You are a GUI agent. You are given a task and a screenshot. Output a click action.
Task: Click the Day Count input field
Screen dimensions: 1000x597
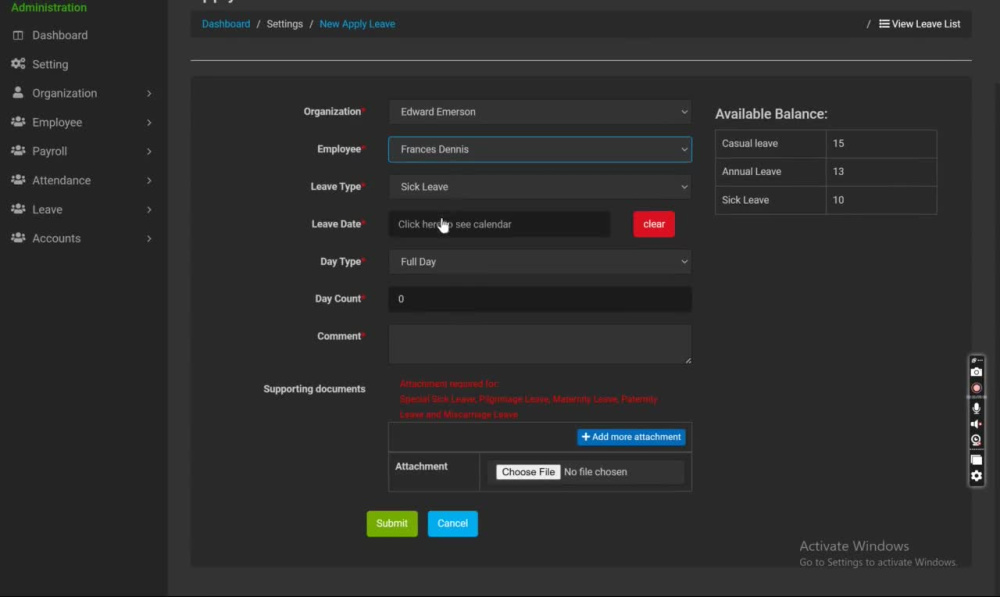point(540,298)
